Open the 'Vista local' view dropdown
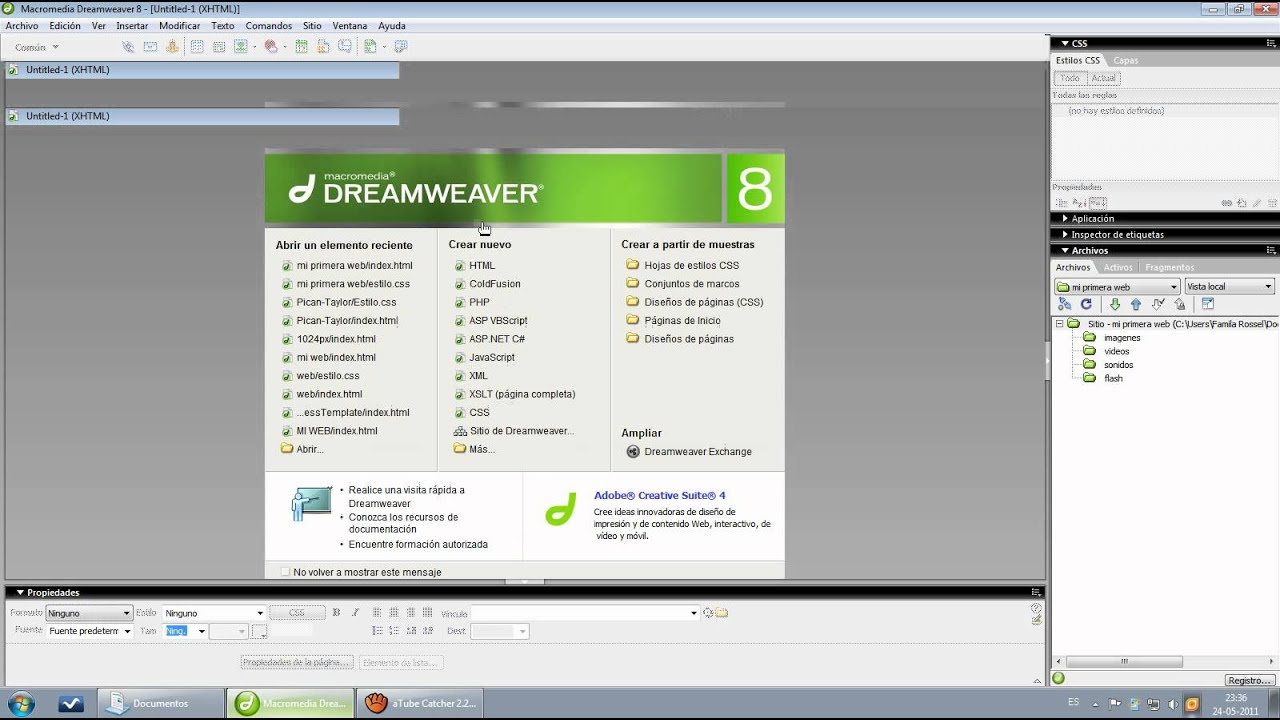The image size is (1280, 720). click(1229, 287)
